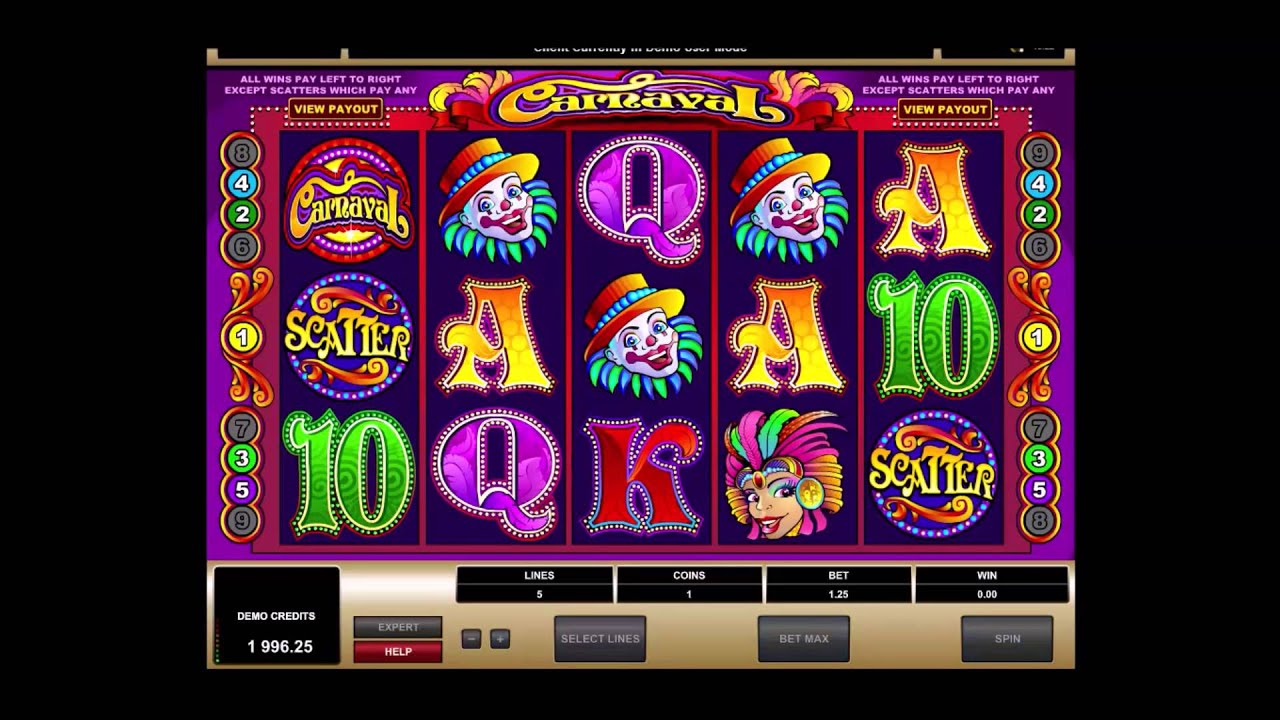Spin the reels

[1007, 639]
